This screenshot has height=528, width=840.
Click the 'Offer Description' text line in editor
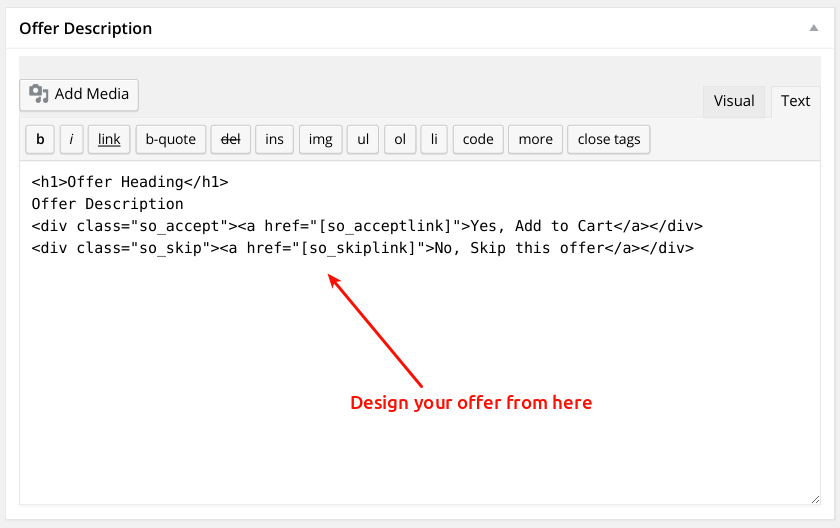[107, 204]
